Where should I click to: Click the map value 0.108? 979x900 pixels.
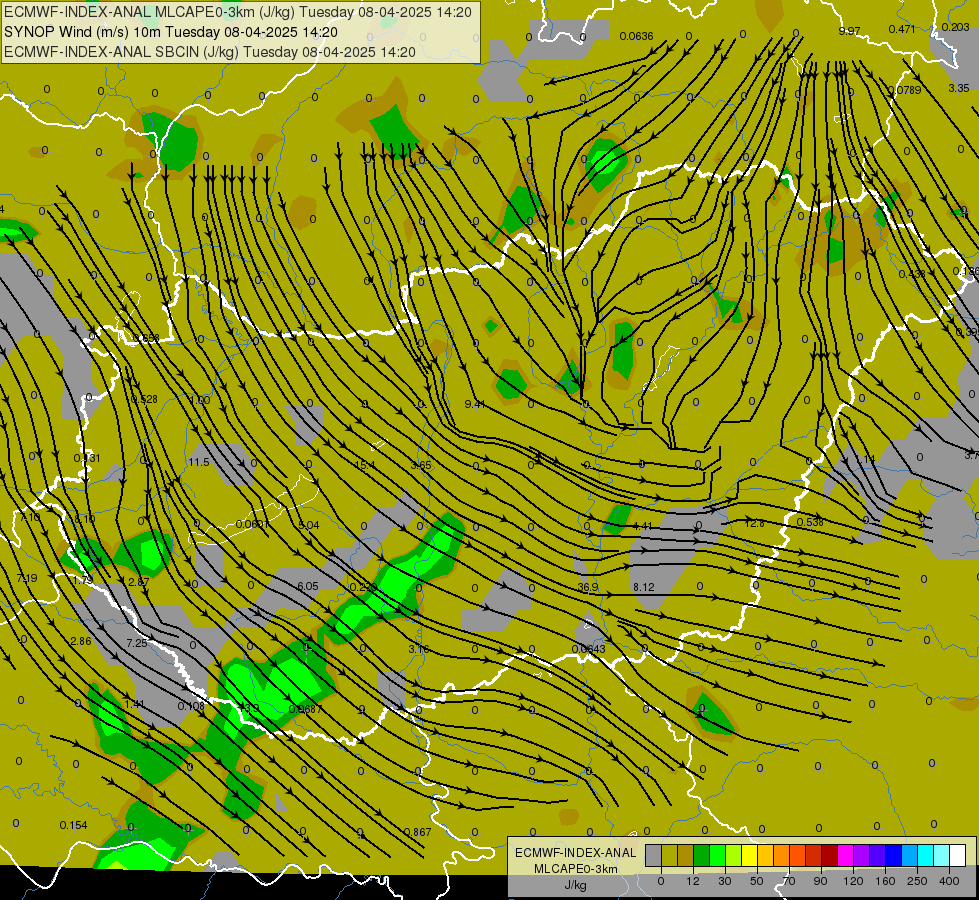click(x=191, y=706)
